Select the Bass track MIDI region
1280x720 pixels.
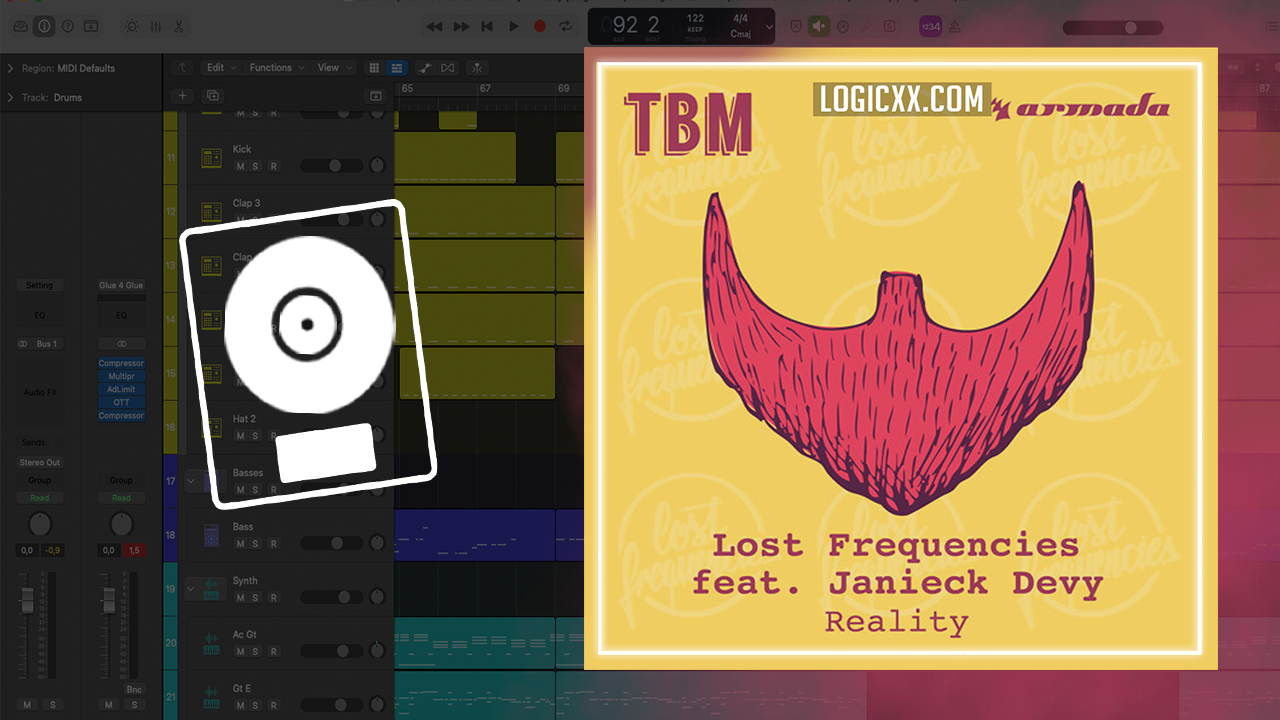(x=475, y=535)
